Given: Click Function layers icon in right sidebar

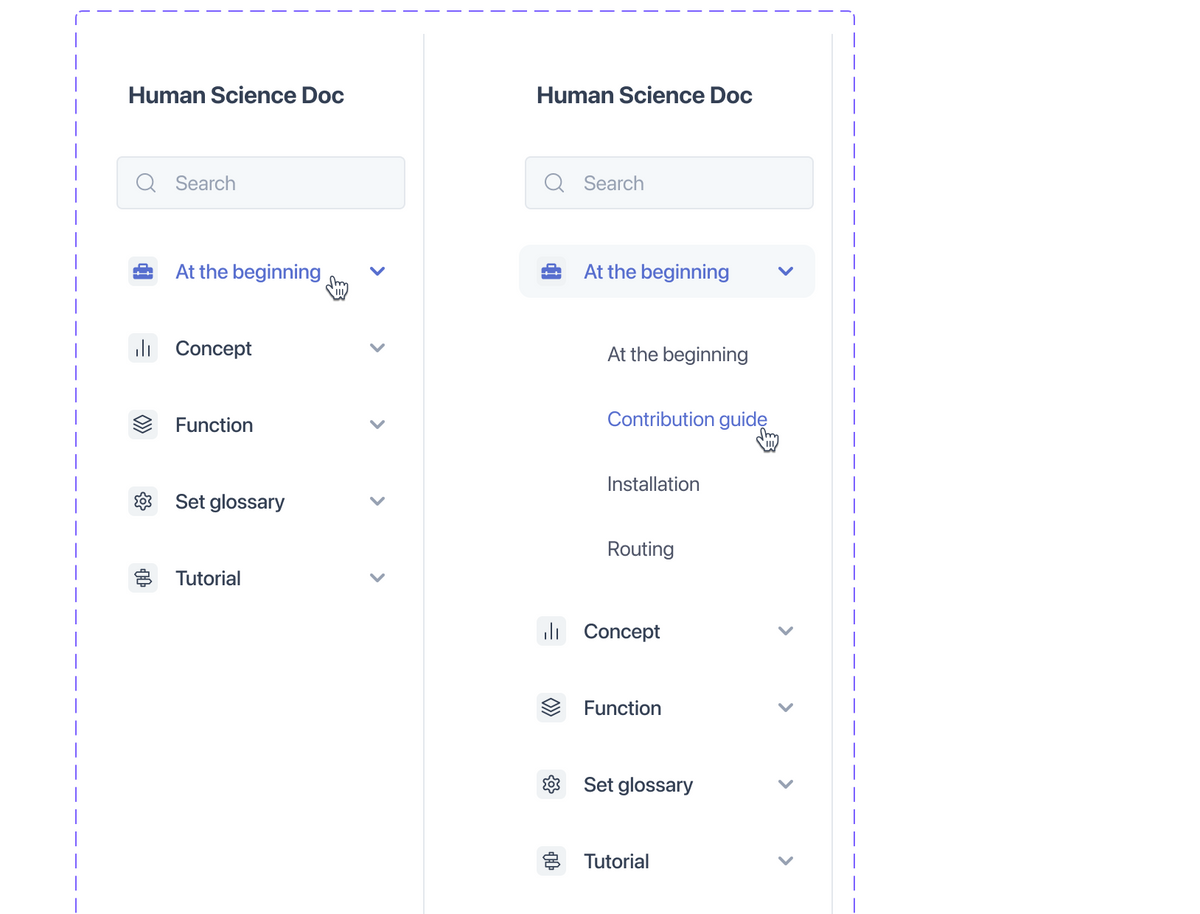Looking at the screenshot, I should coord(551,708).
